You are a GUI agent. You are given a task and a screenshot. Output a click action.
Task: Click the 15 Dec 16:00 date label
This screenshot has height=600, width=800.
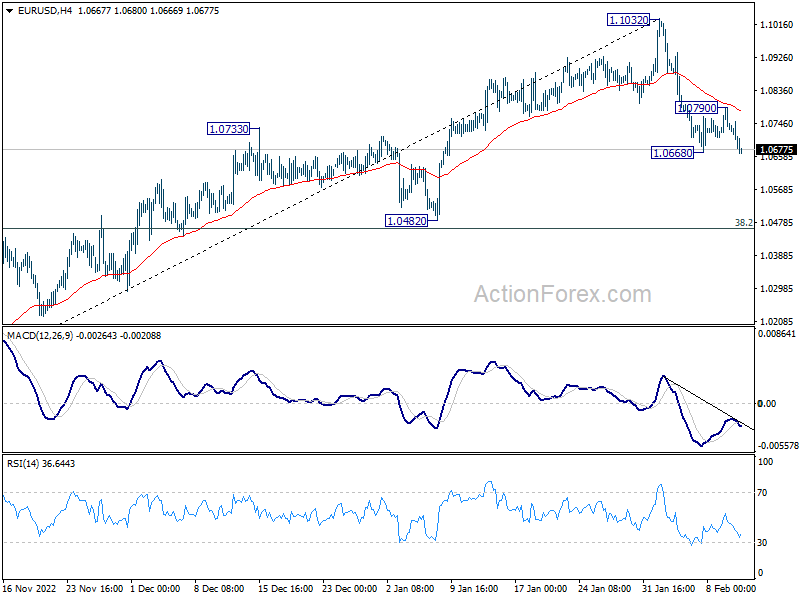pyautogui.click(x=285, y=588)
